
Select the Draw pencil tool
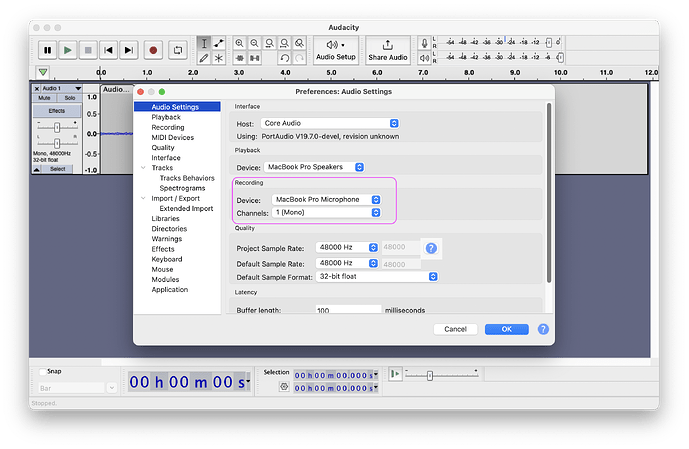pyautogui.click(x=204, y=58)
